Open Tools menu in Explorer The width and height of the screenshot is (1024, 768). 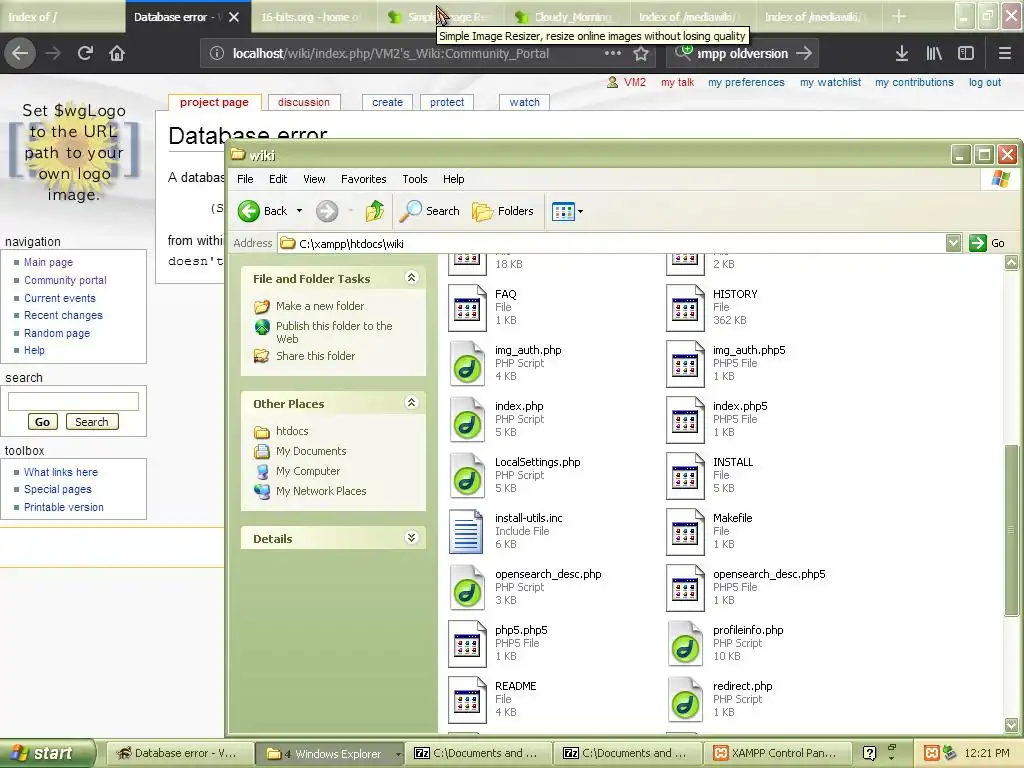[415, 179]
